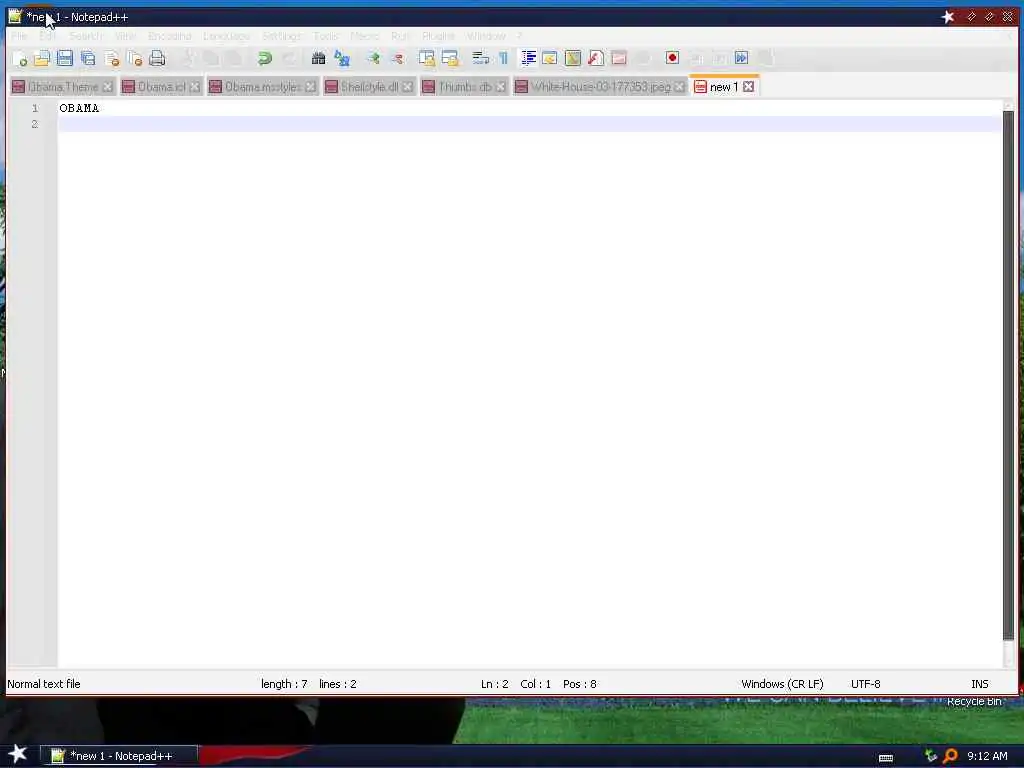Start macro recording
The width and height of the screenshot is (1024, 768).
(x=672, y=58)
